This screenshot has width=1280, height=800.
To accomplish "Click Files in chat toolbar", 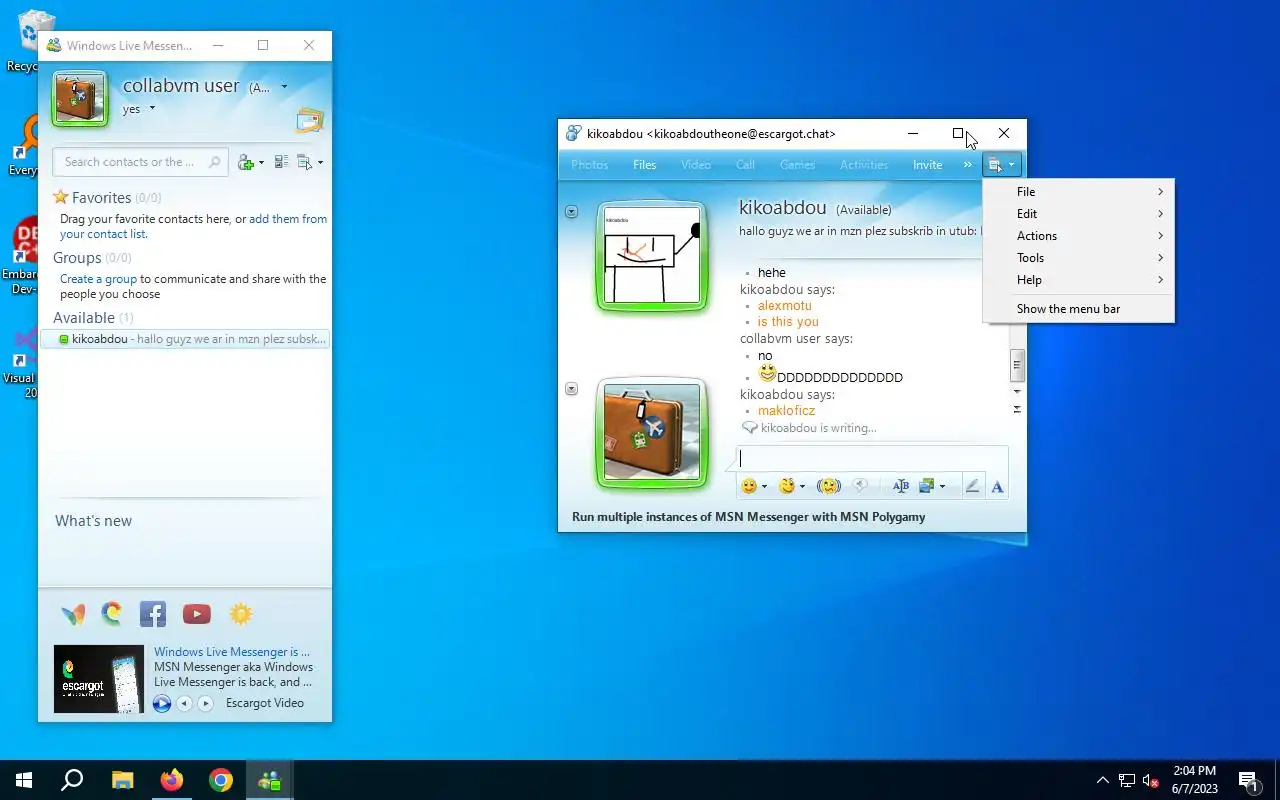I will [x=644, y=165].
